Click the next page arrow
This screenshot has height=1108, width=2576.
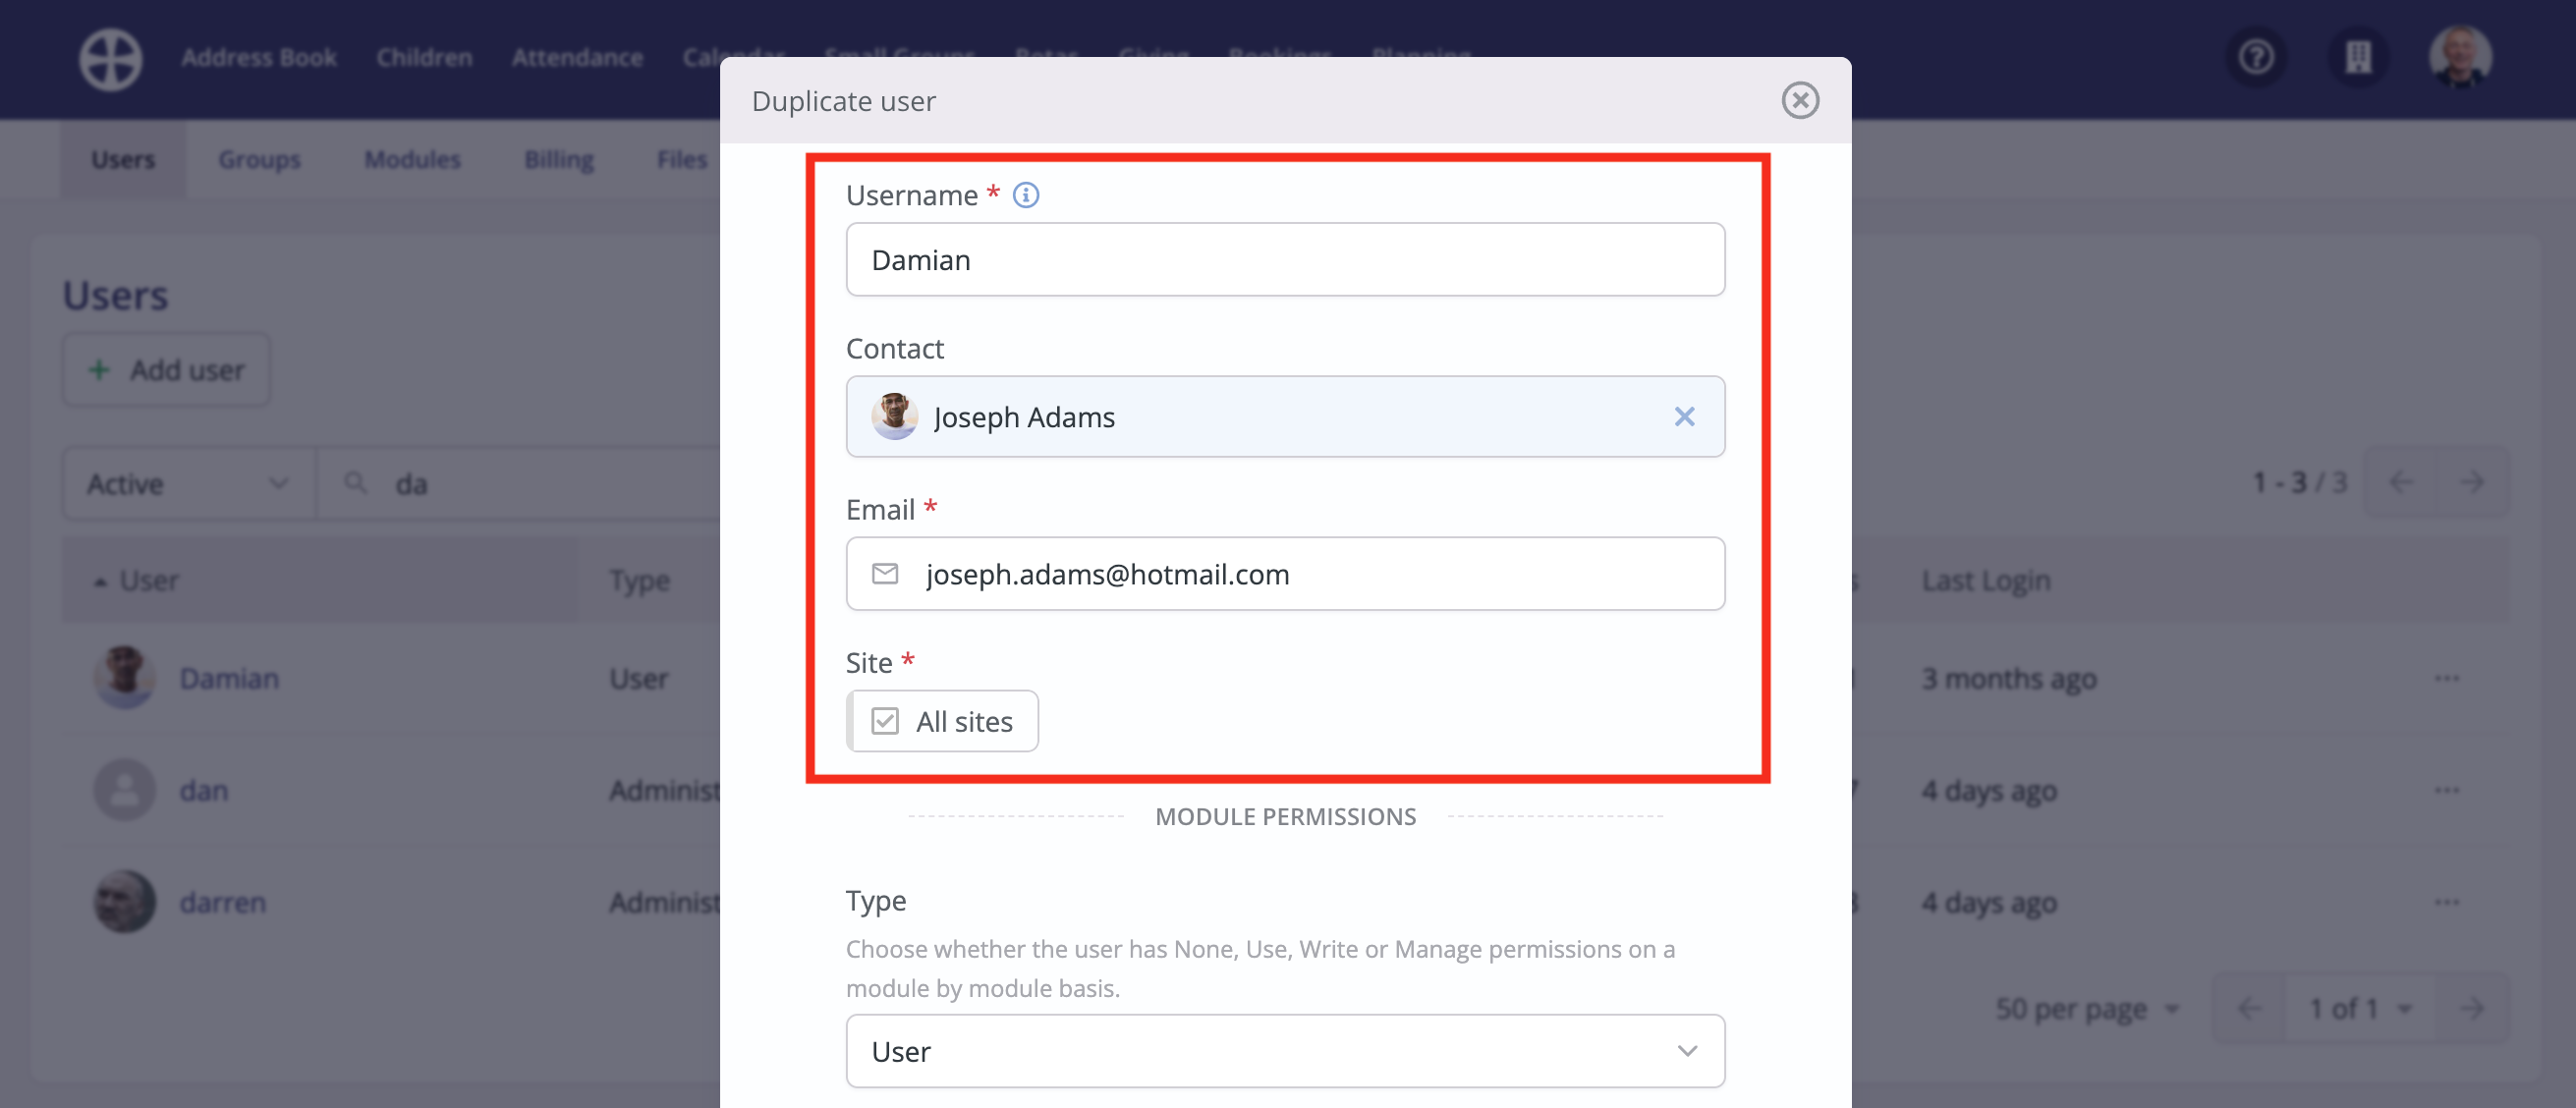(2473, 481)
